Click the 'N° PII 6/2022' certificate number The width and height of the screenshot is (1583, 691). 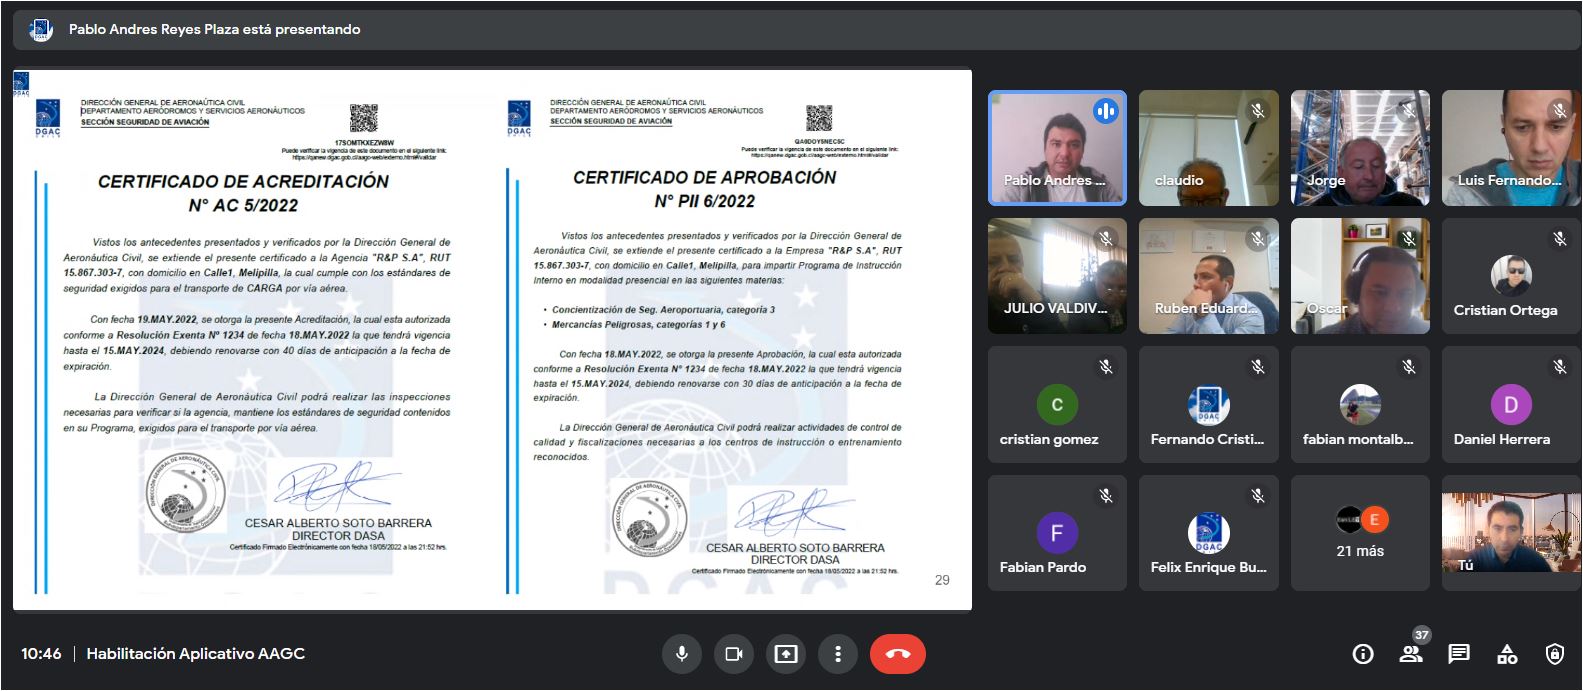[705, 202]
